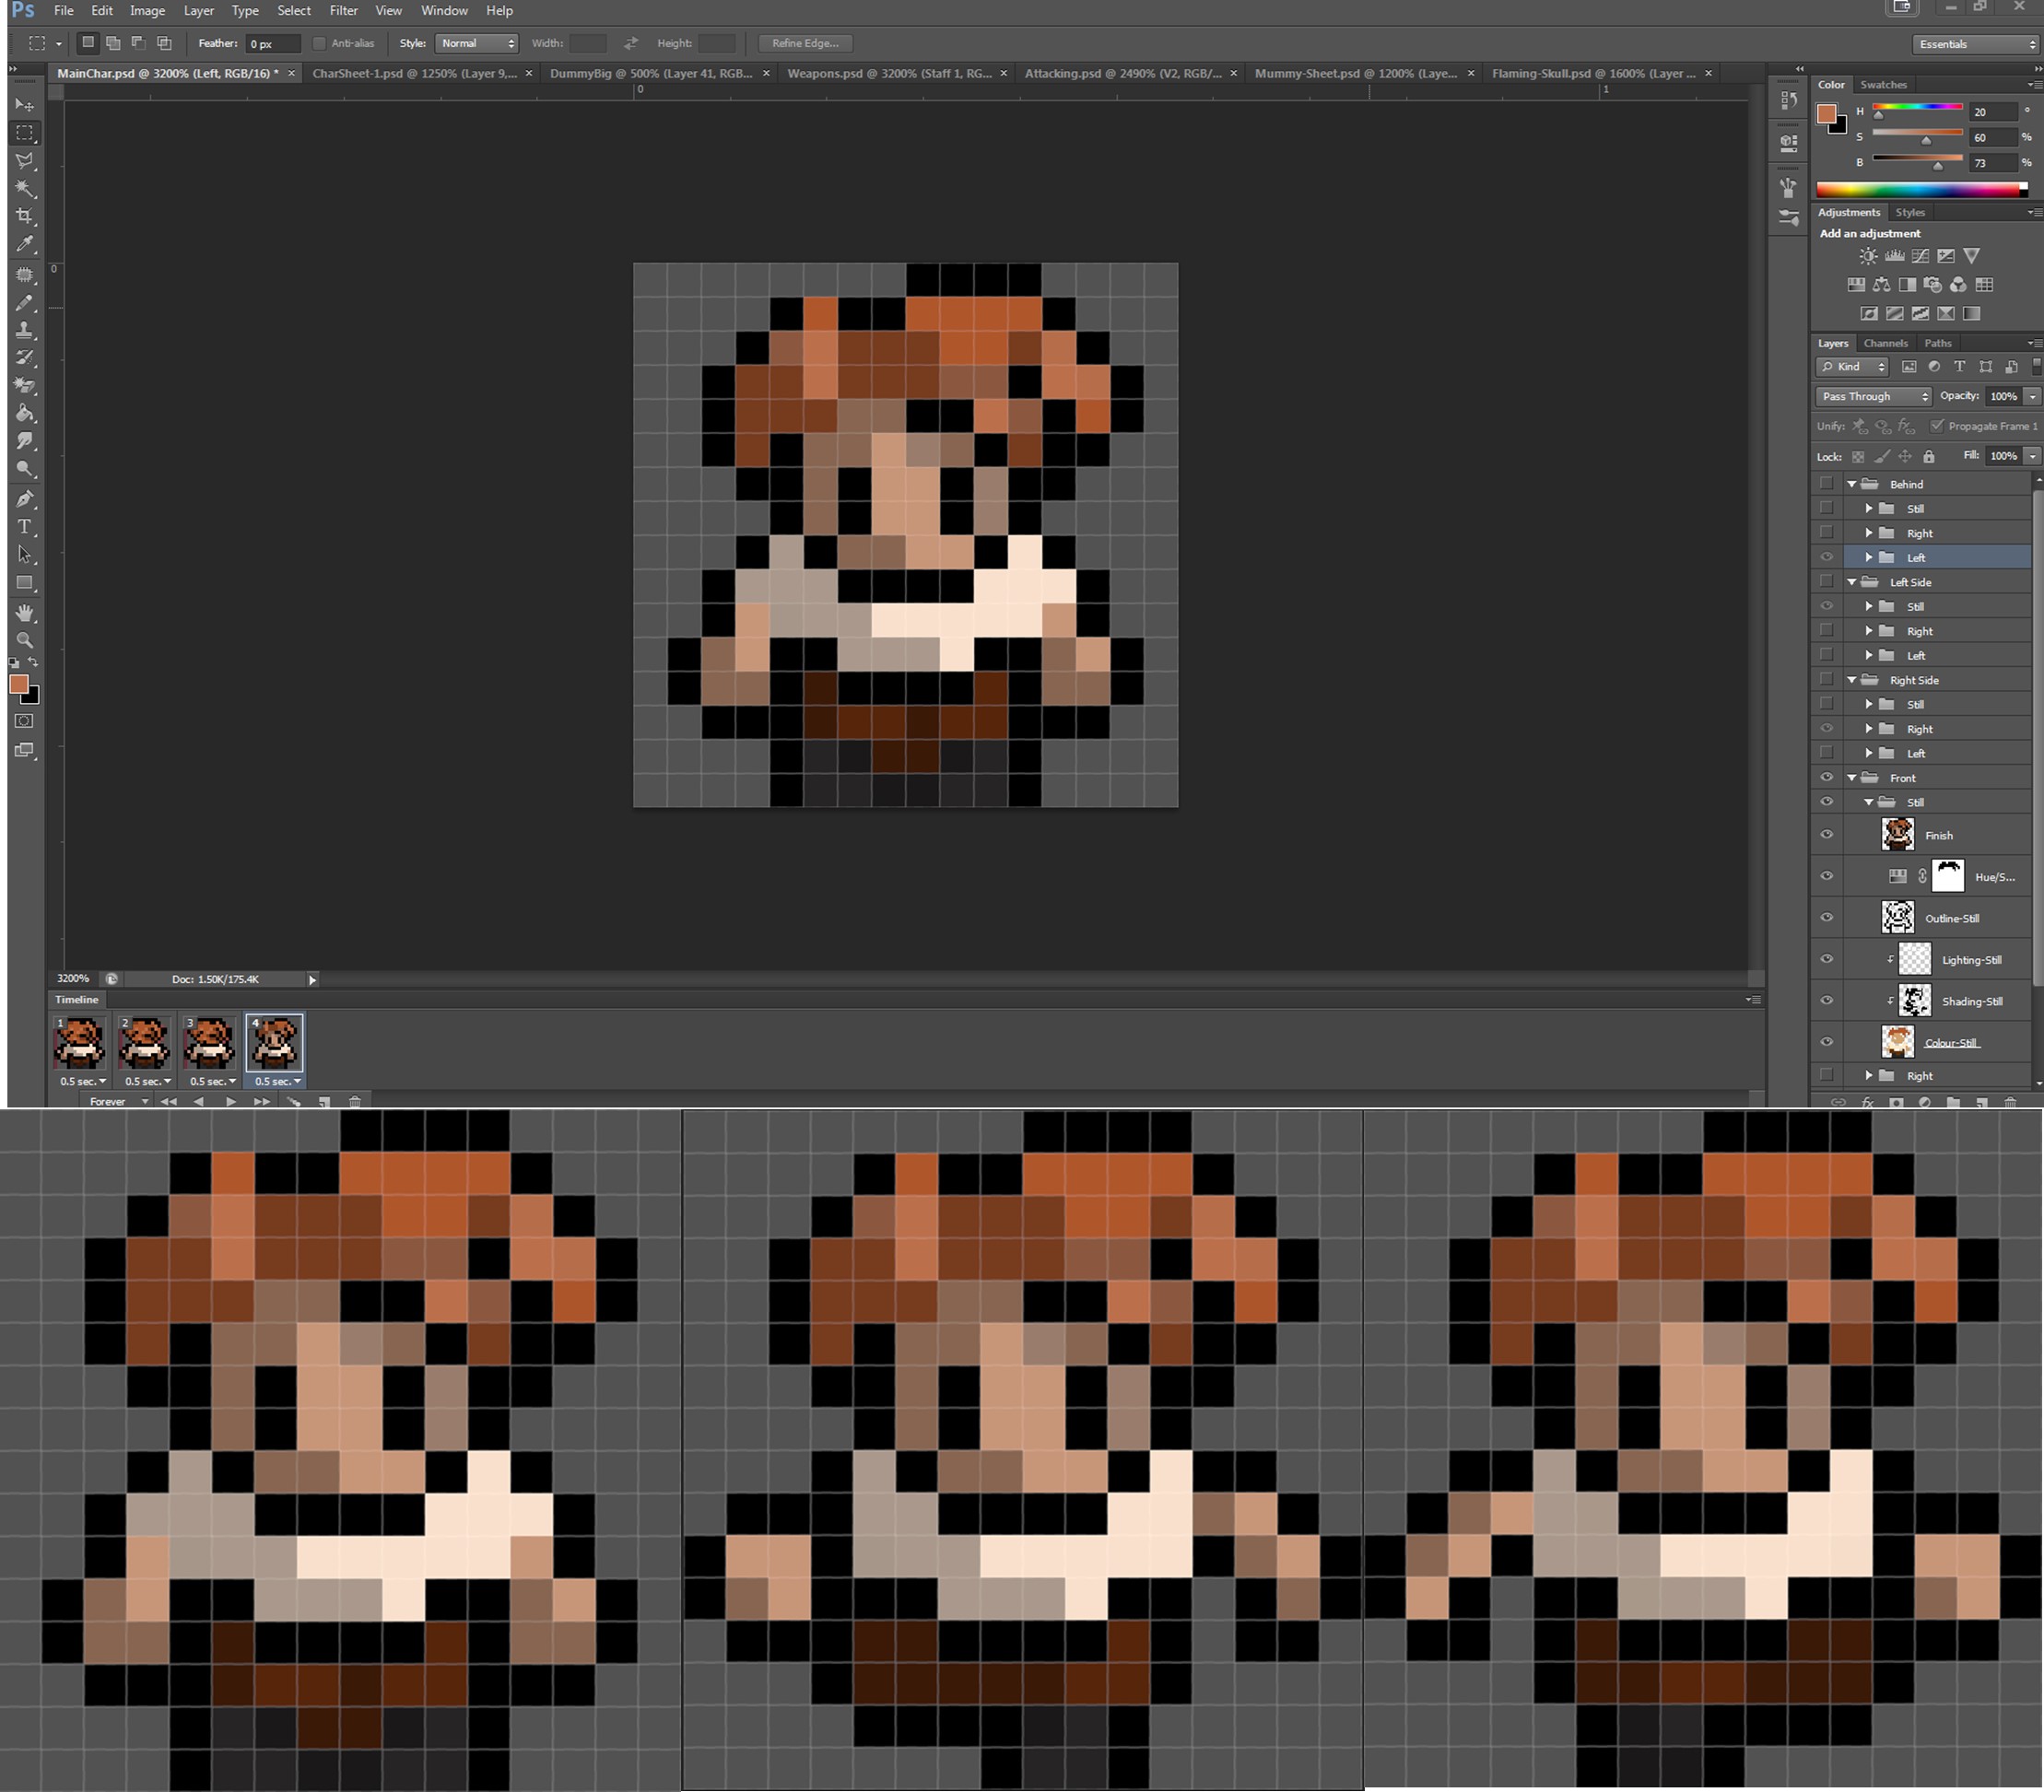Open the Style Normal dropdown
Image resolution: width=2044 pixels, height=1792 pixels.
477,43
